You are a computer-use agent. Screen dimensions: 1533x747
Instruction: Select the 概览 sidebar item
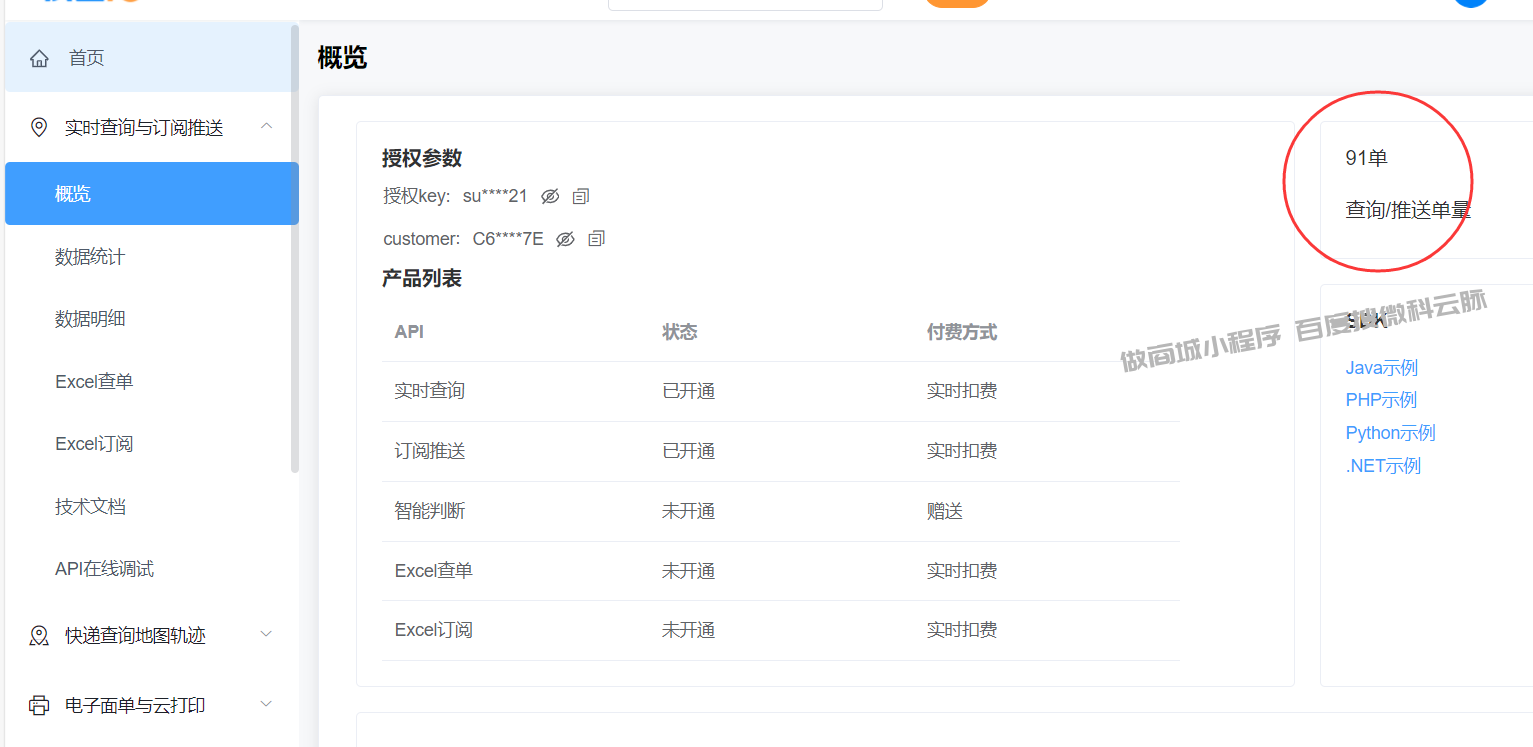pos(152,193)
